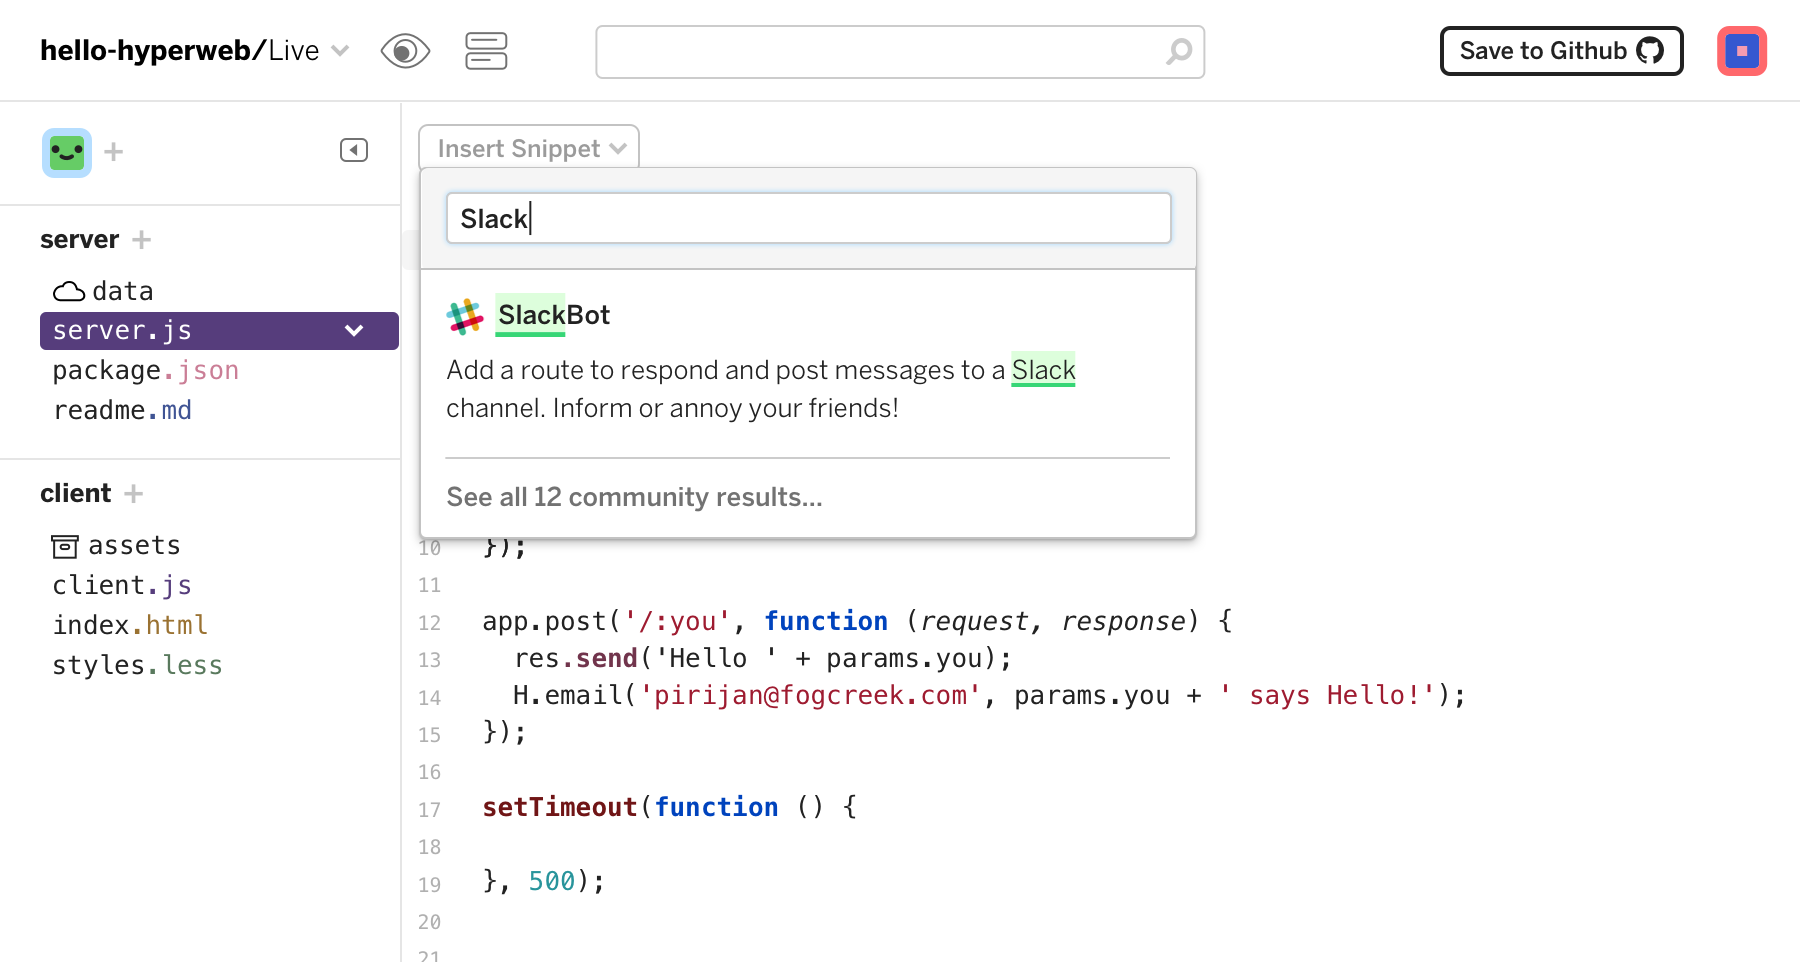Viewport: 1800px width, 962px height.
Task: Click the Slack logo icon in results
Action: (465, 316)
